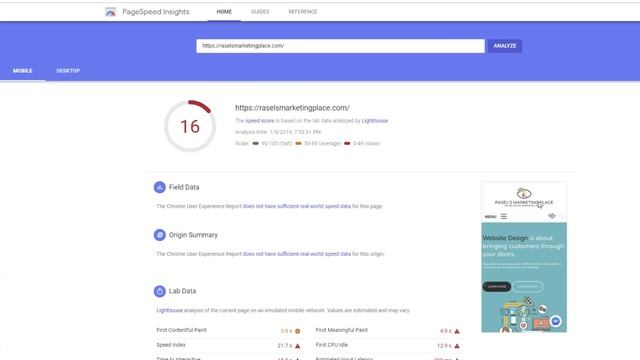
Task: Click the Speed Index label
Action: (x=171, y=345)
